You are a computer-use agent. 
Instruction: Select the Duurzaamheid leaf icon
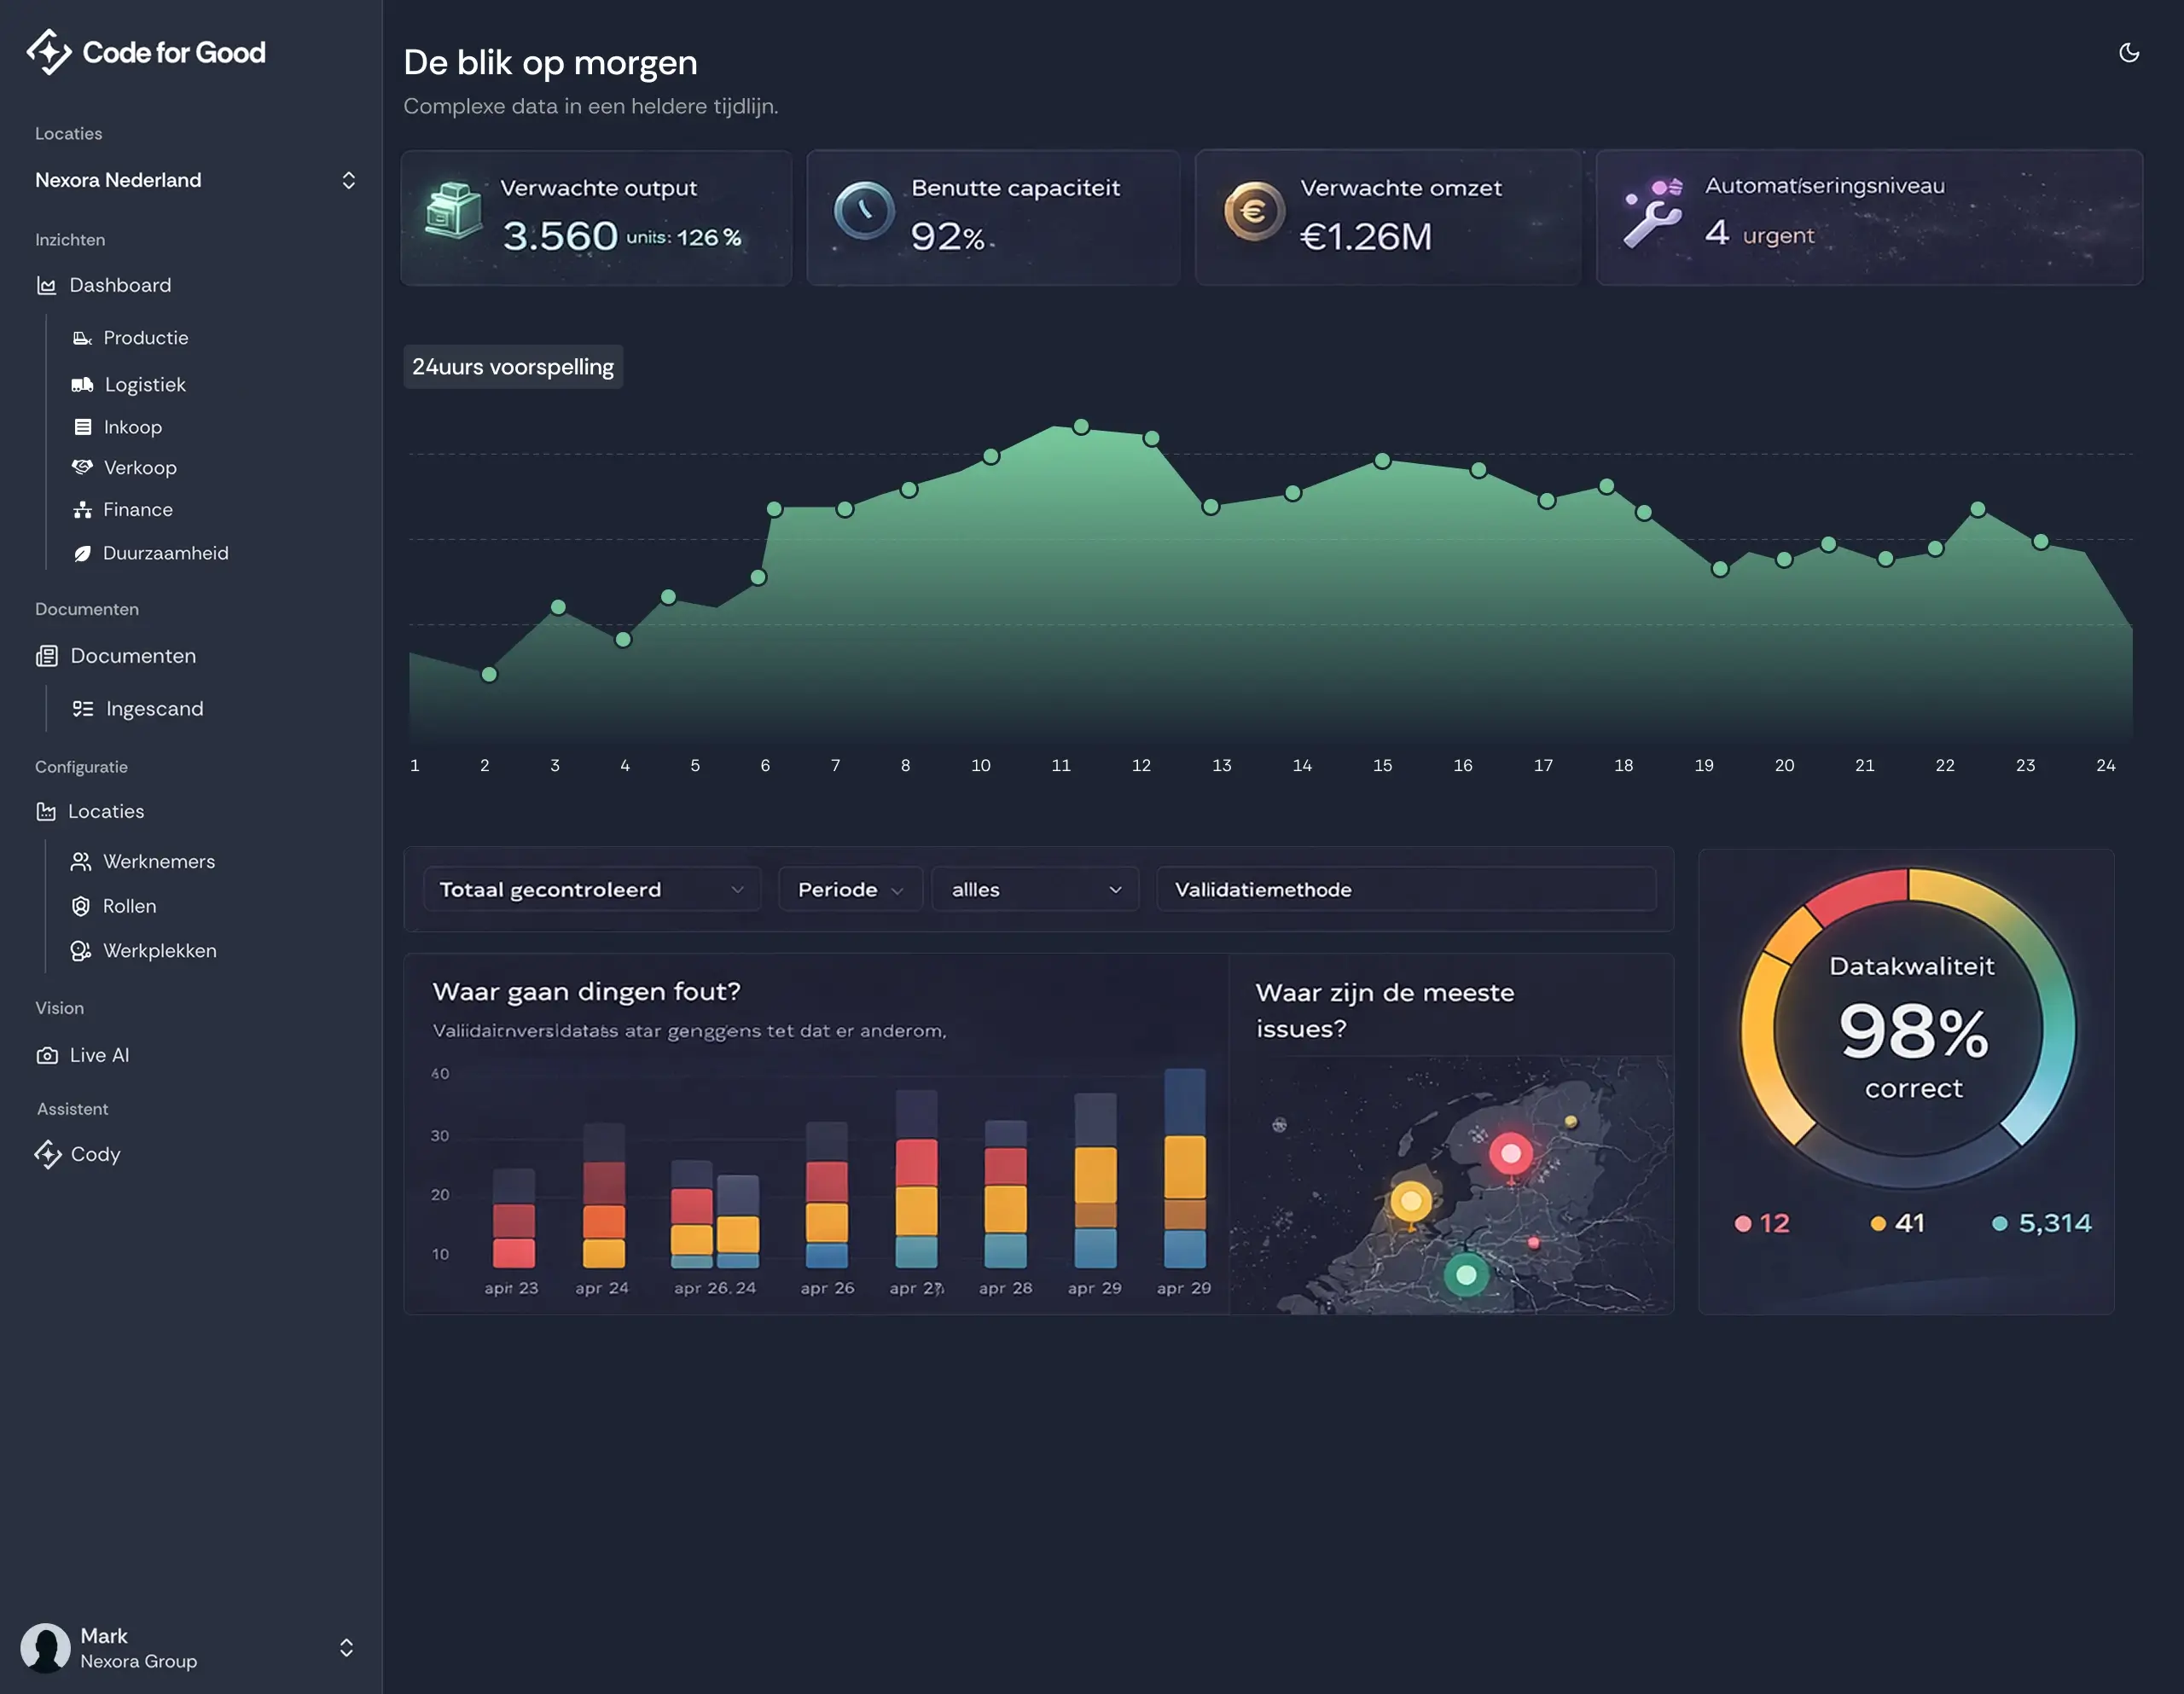82,554
